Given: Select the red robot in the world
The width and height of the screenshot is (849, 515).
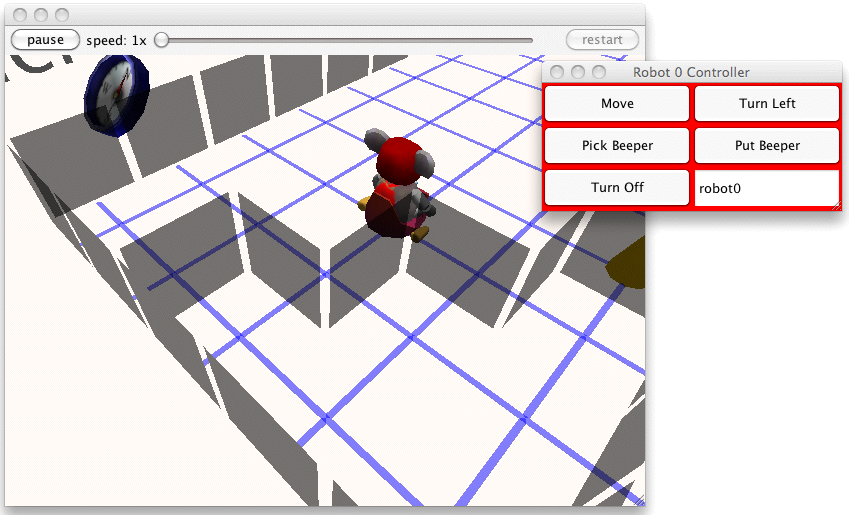Looking at the screenshot, I should tap(398, 186).
